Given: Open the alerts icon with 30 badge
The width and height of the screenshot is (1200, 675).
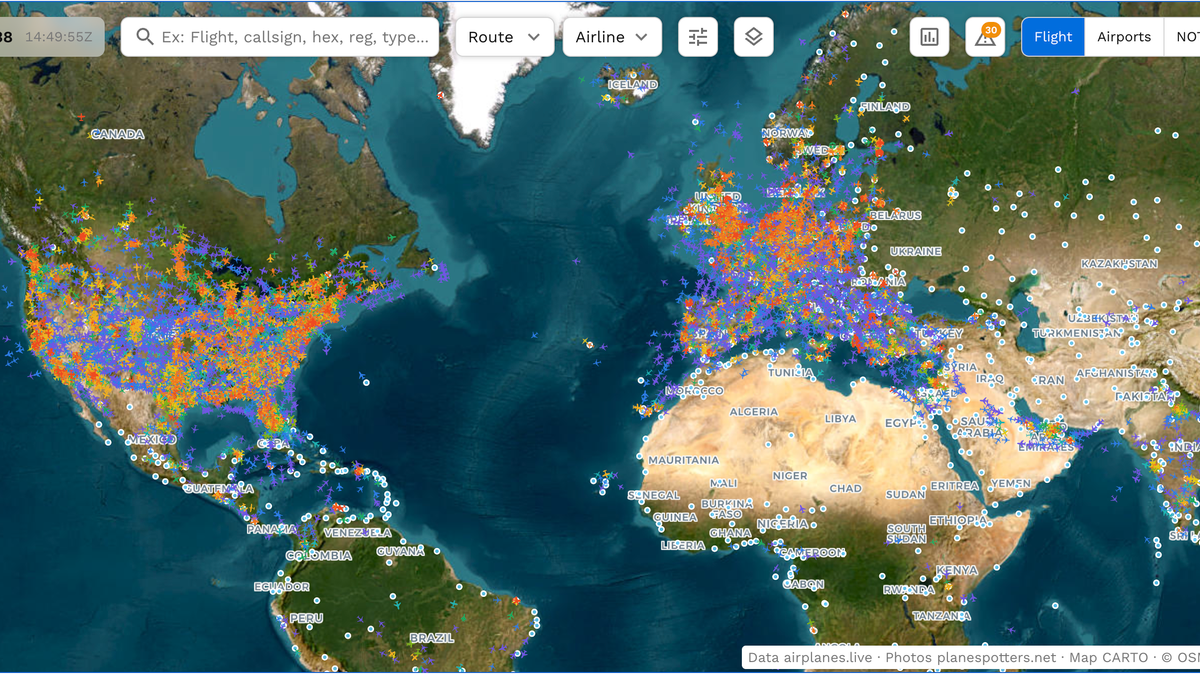Looking at the screenshot, I should click(985, 37).
